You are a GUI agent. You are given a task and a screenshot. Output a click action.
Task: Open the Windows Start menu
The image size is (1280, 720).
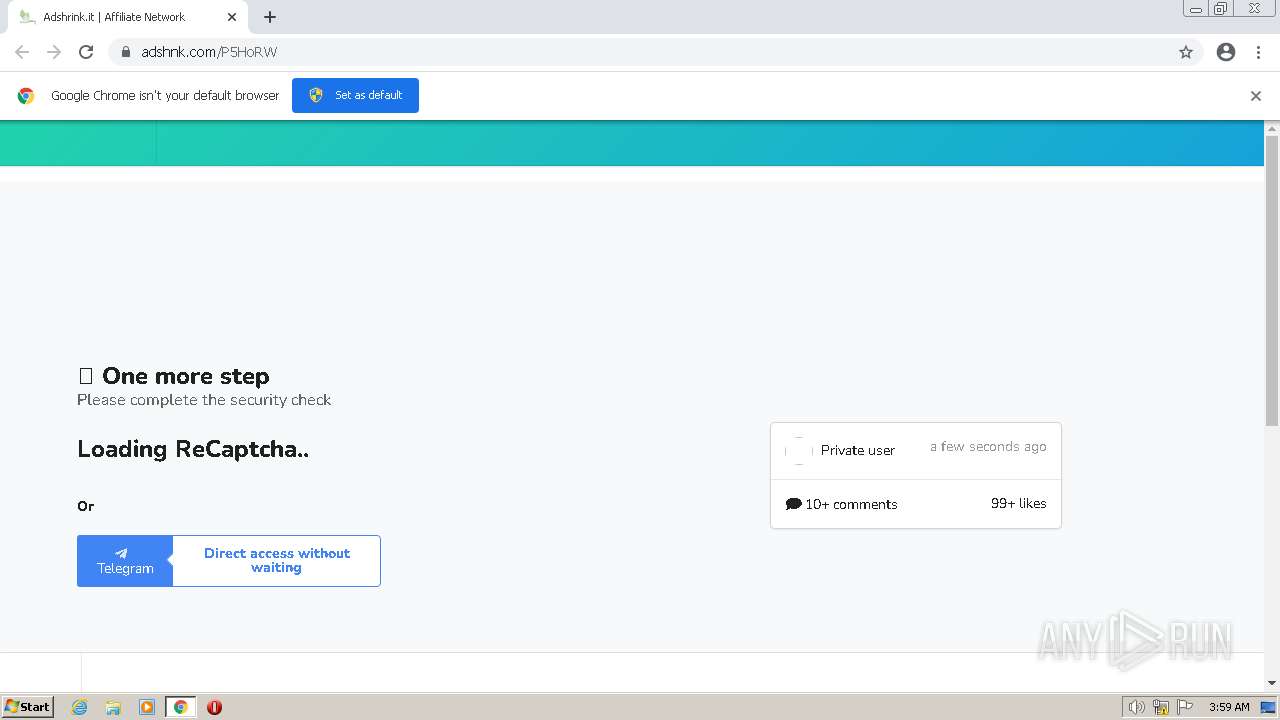28,706
